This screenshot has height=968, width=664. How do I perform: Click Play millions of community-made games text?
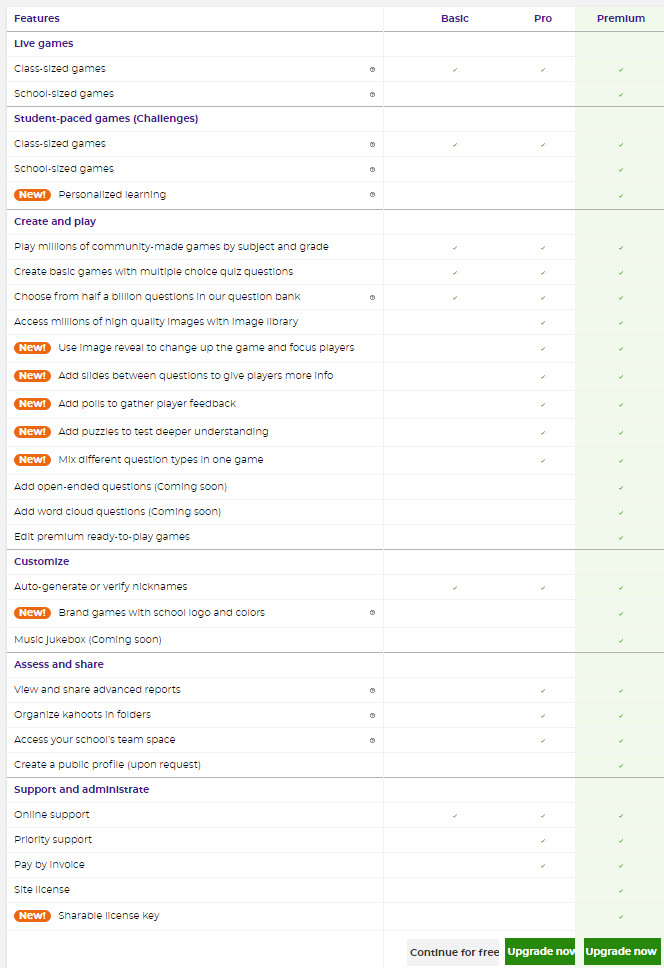(x=172, y=247)
